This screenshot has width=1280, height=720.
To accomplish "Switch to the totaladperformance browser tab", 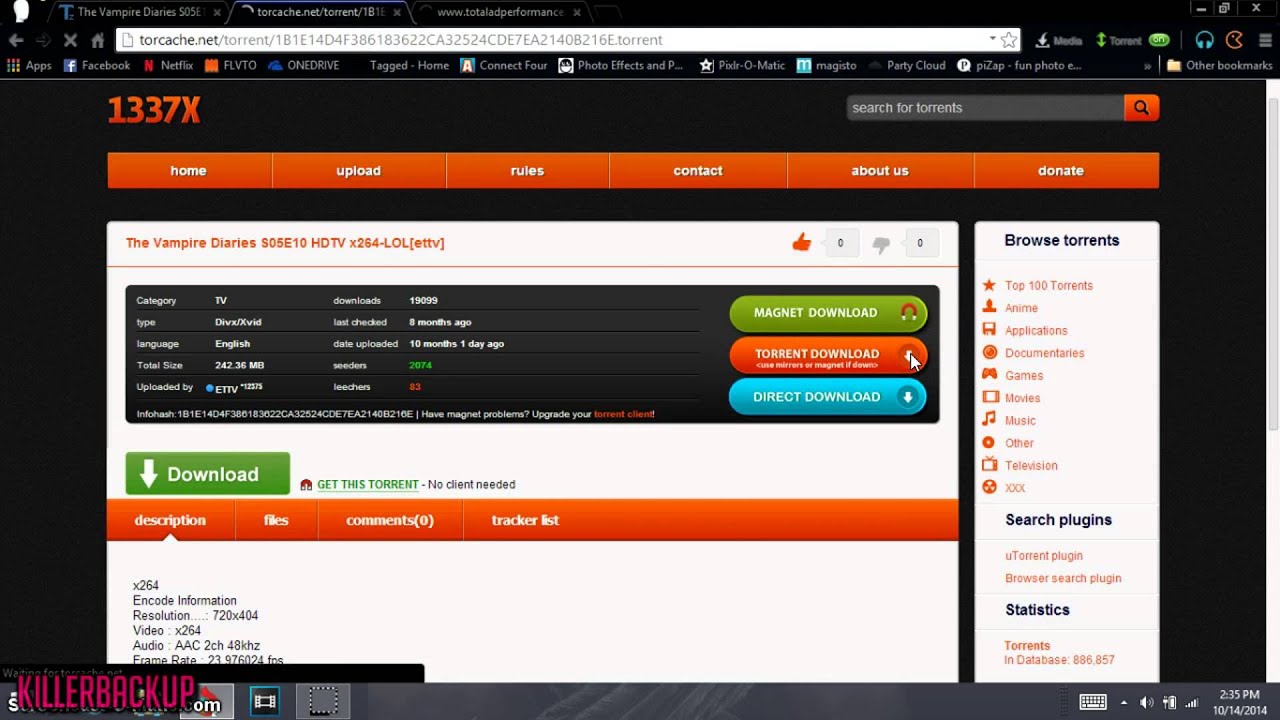I will pyautogui.click(x=500, y=12).
